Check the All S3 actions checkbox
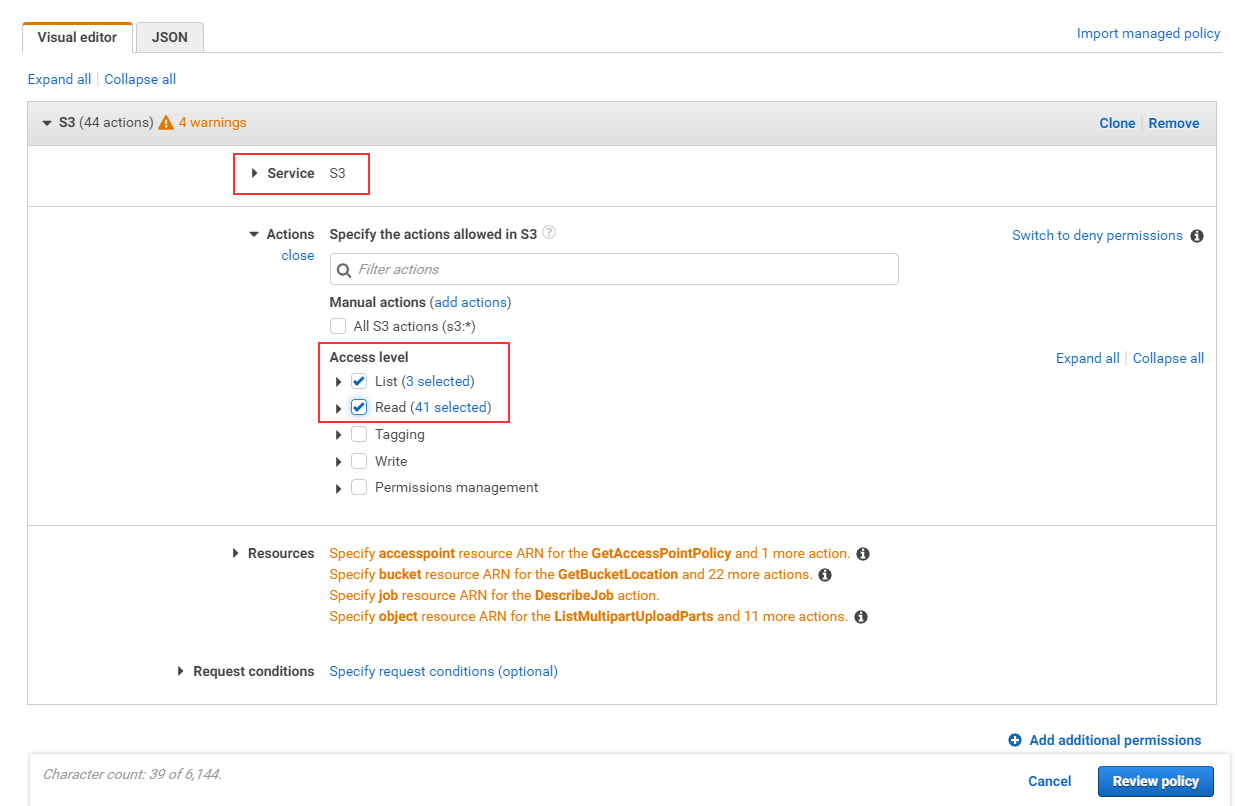1235x806 pixels. click(338, 326)
